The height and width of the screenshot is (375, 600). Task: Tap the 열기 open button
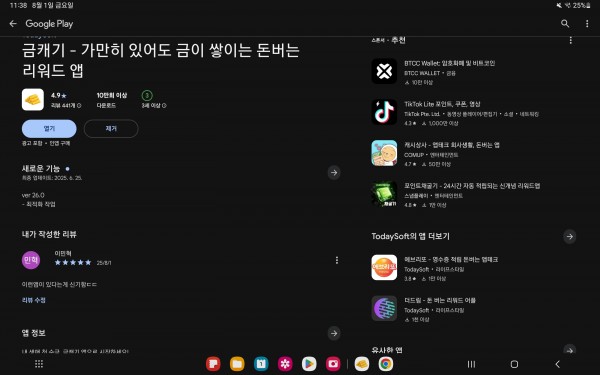coord(49,129)
